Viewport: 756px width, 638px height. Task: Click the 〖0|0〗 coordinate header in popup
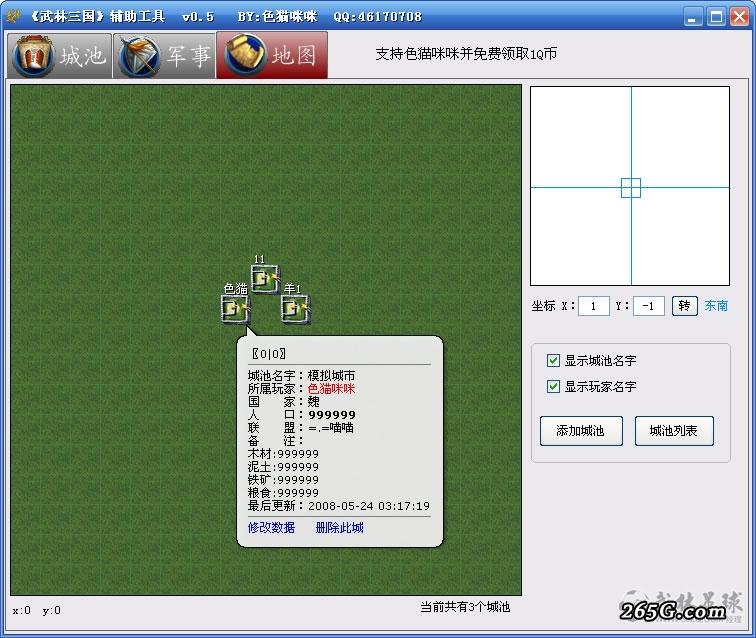[269, 353]
